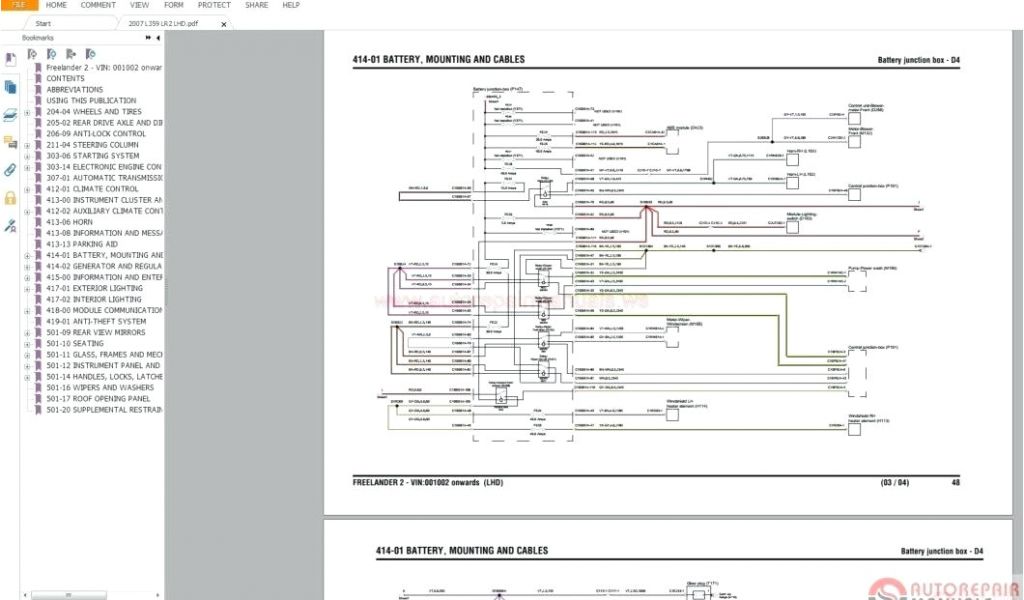
Task: Close the 2007 L359 LR2 LHD.pdf tab
Action: point(223,22)
